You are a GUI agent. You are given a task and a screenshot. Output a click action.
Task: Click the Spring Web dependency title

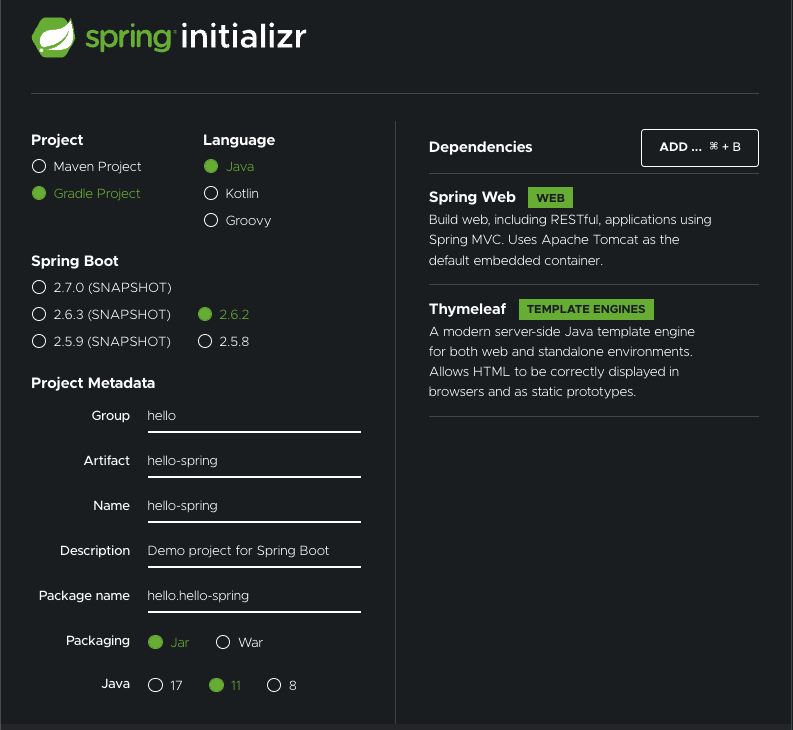[472, 197]
